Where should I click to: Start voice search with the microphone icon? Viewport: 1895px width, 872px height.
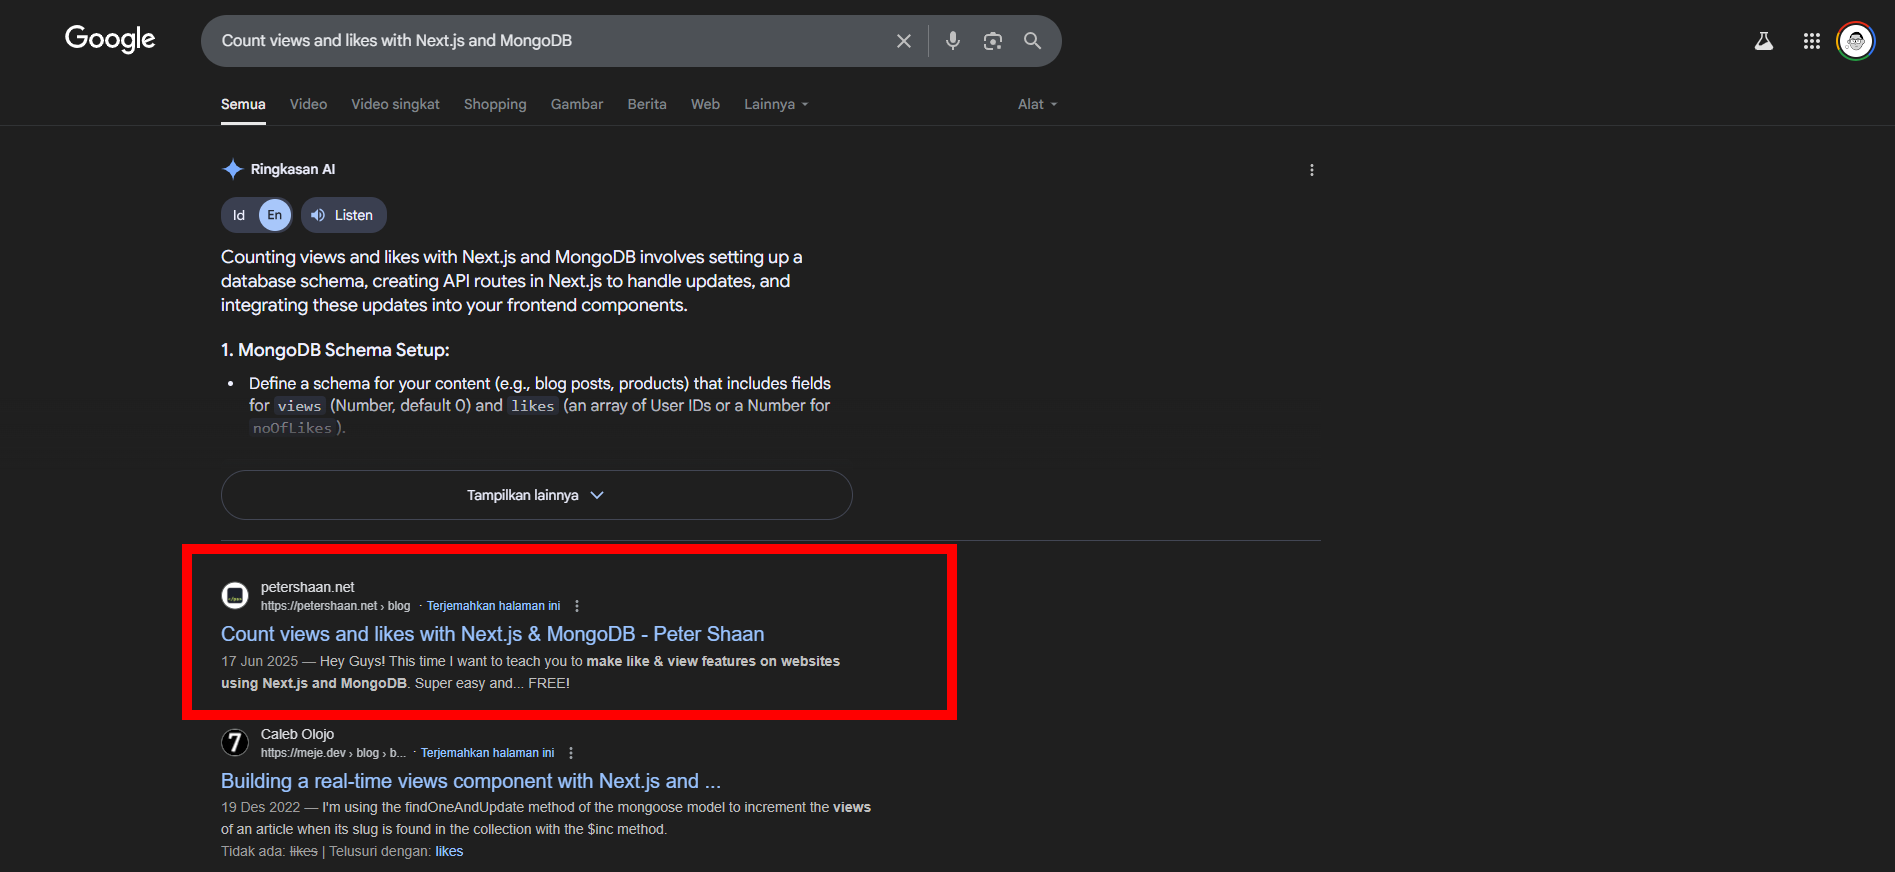953,41
